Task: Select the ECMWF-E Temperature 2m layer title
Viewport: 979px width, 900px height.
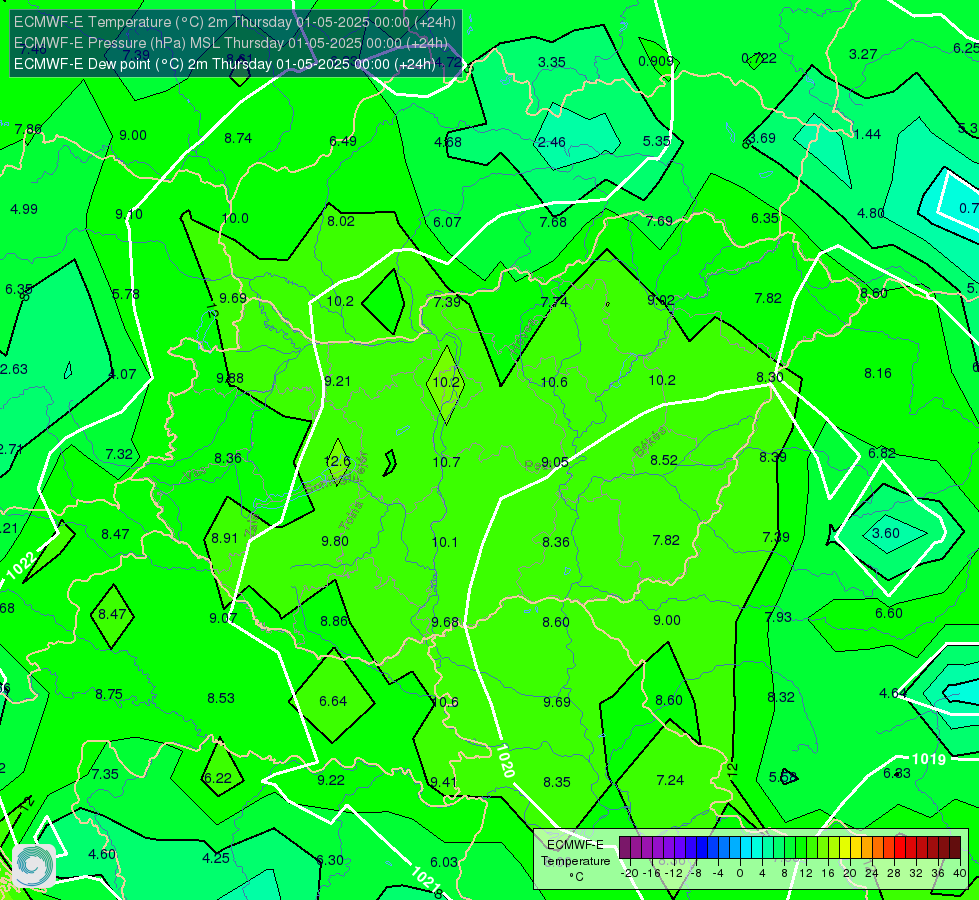Action: point(235,22)
